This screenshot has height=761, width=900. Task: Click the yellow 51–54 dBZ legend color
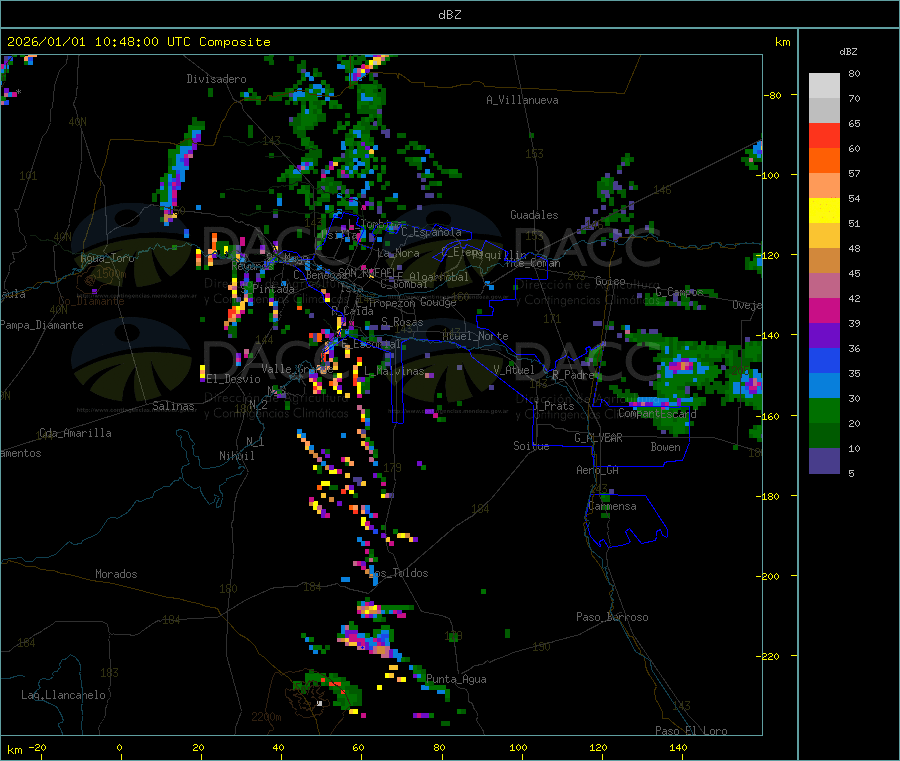tap(824, 211)
